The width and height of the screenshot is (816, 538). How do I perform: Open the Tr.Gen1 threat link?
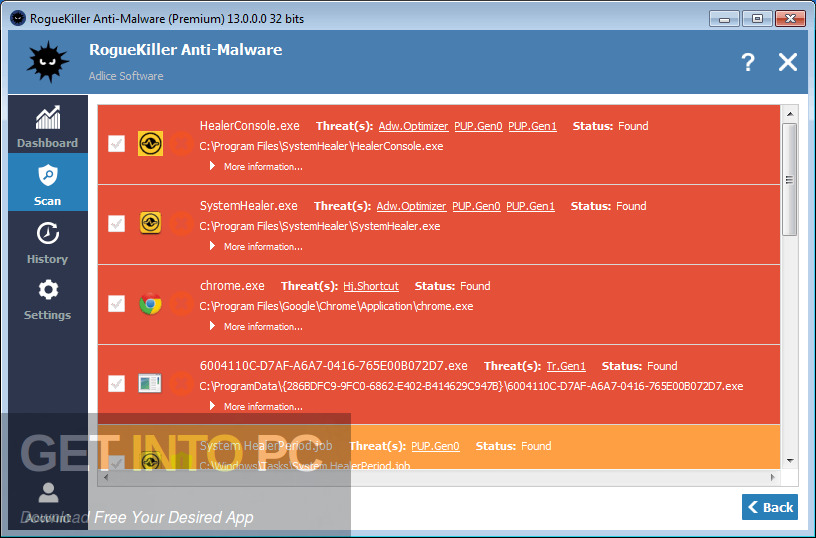click(566, 366)
